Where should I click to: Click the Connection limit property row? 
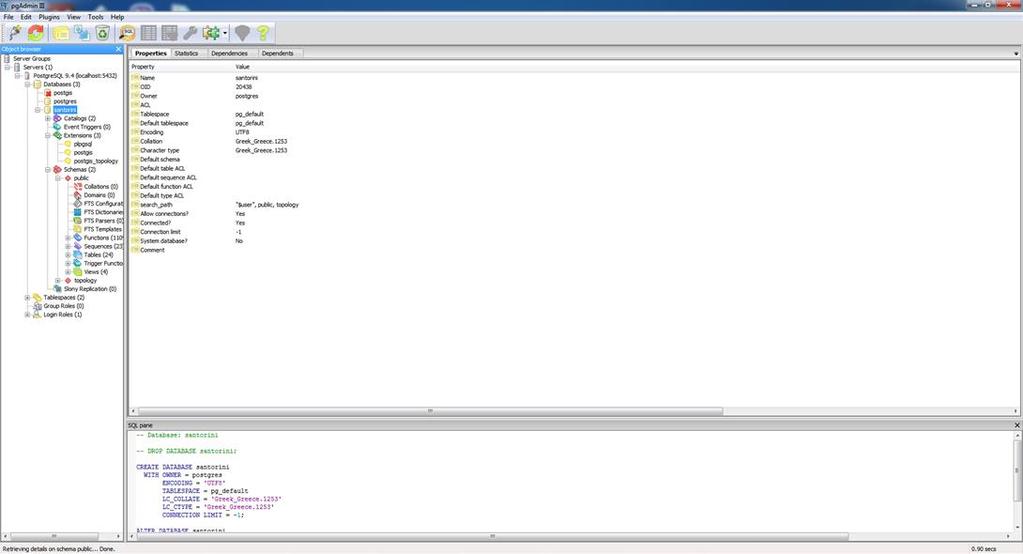tap(574, 232)
